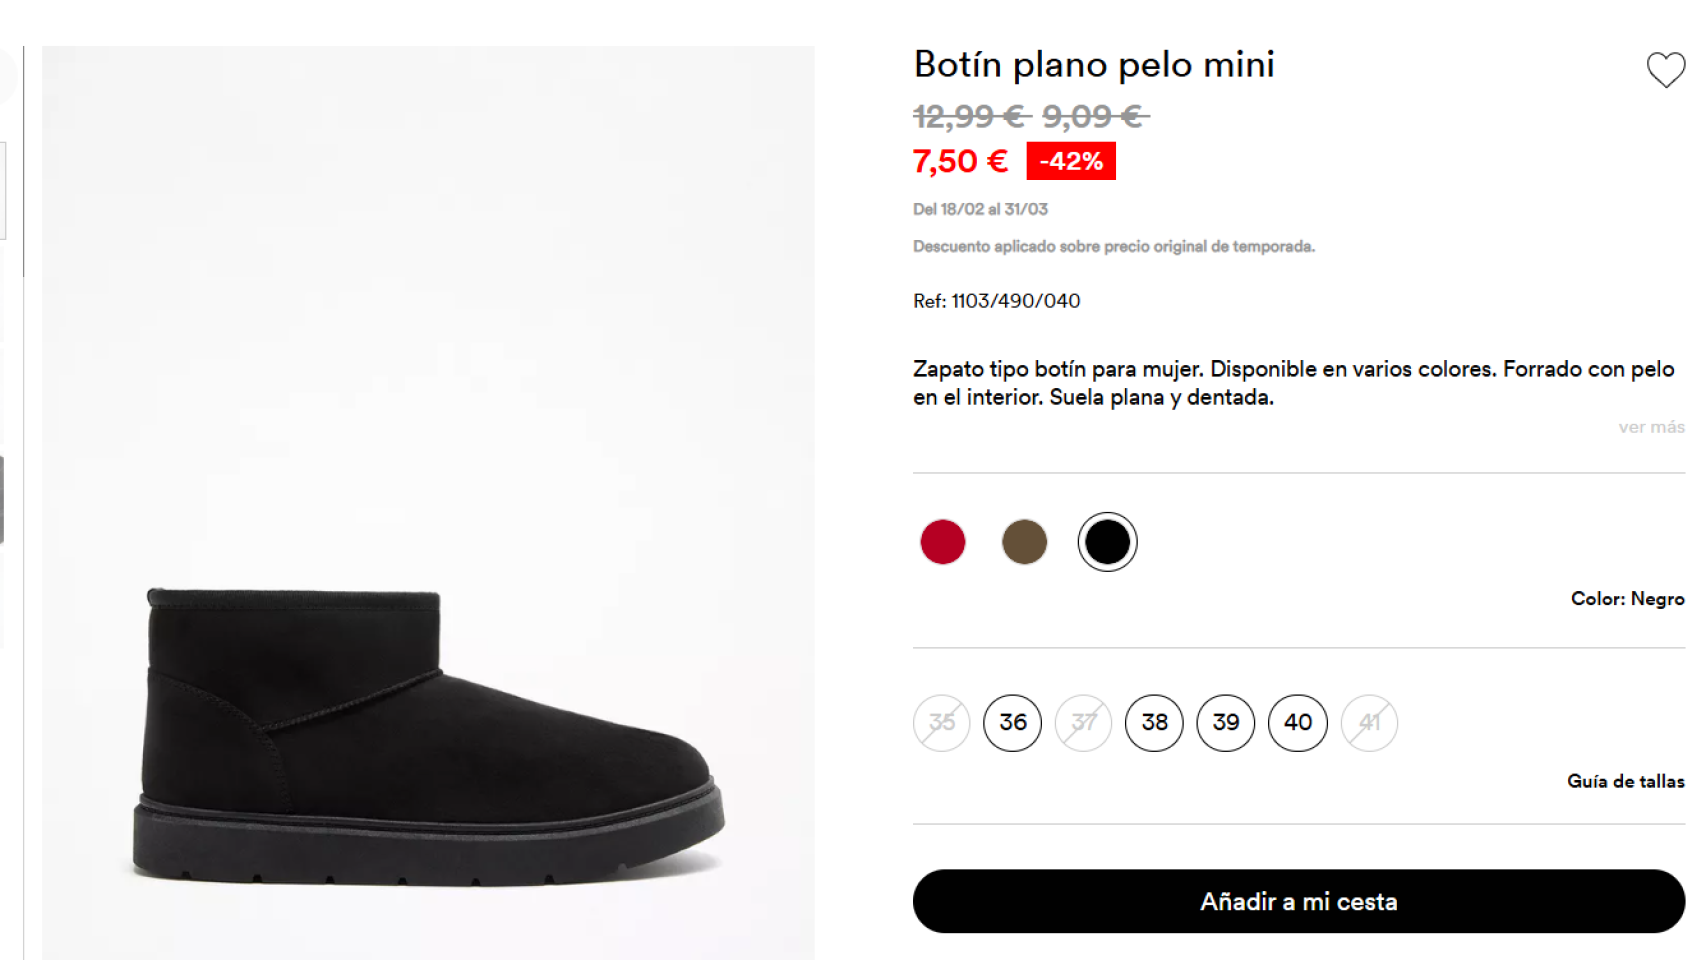The image size is (1706, 960).
Task: Pick size 40
Action: [x=1297, y=722]
